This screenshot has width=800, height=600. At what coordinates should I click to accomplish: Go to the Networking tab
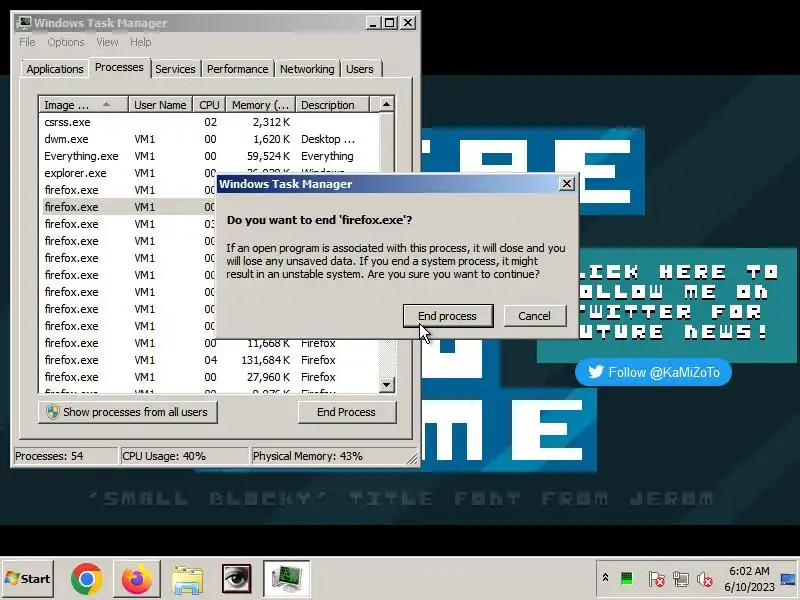click(307, 69)
